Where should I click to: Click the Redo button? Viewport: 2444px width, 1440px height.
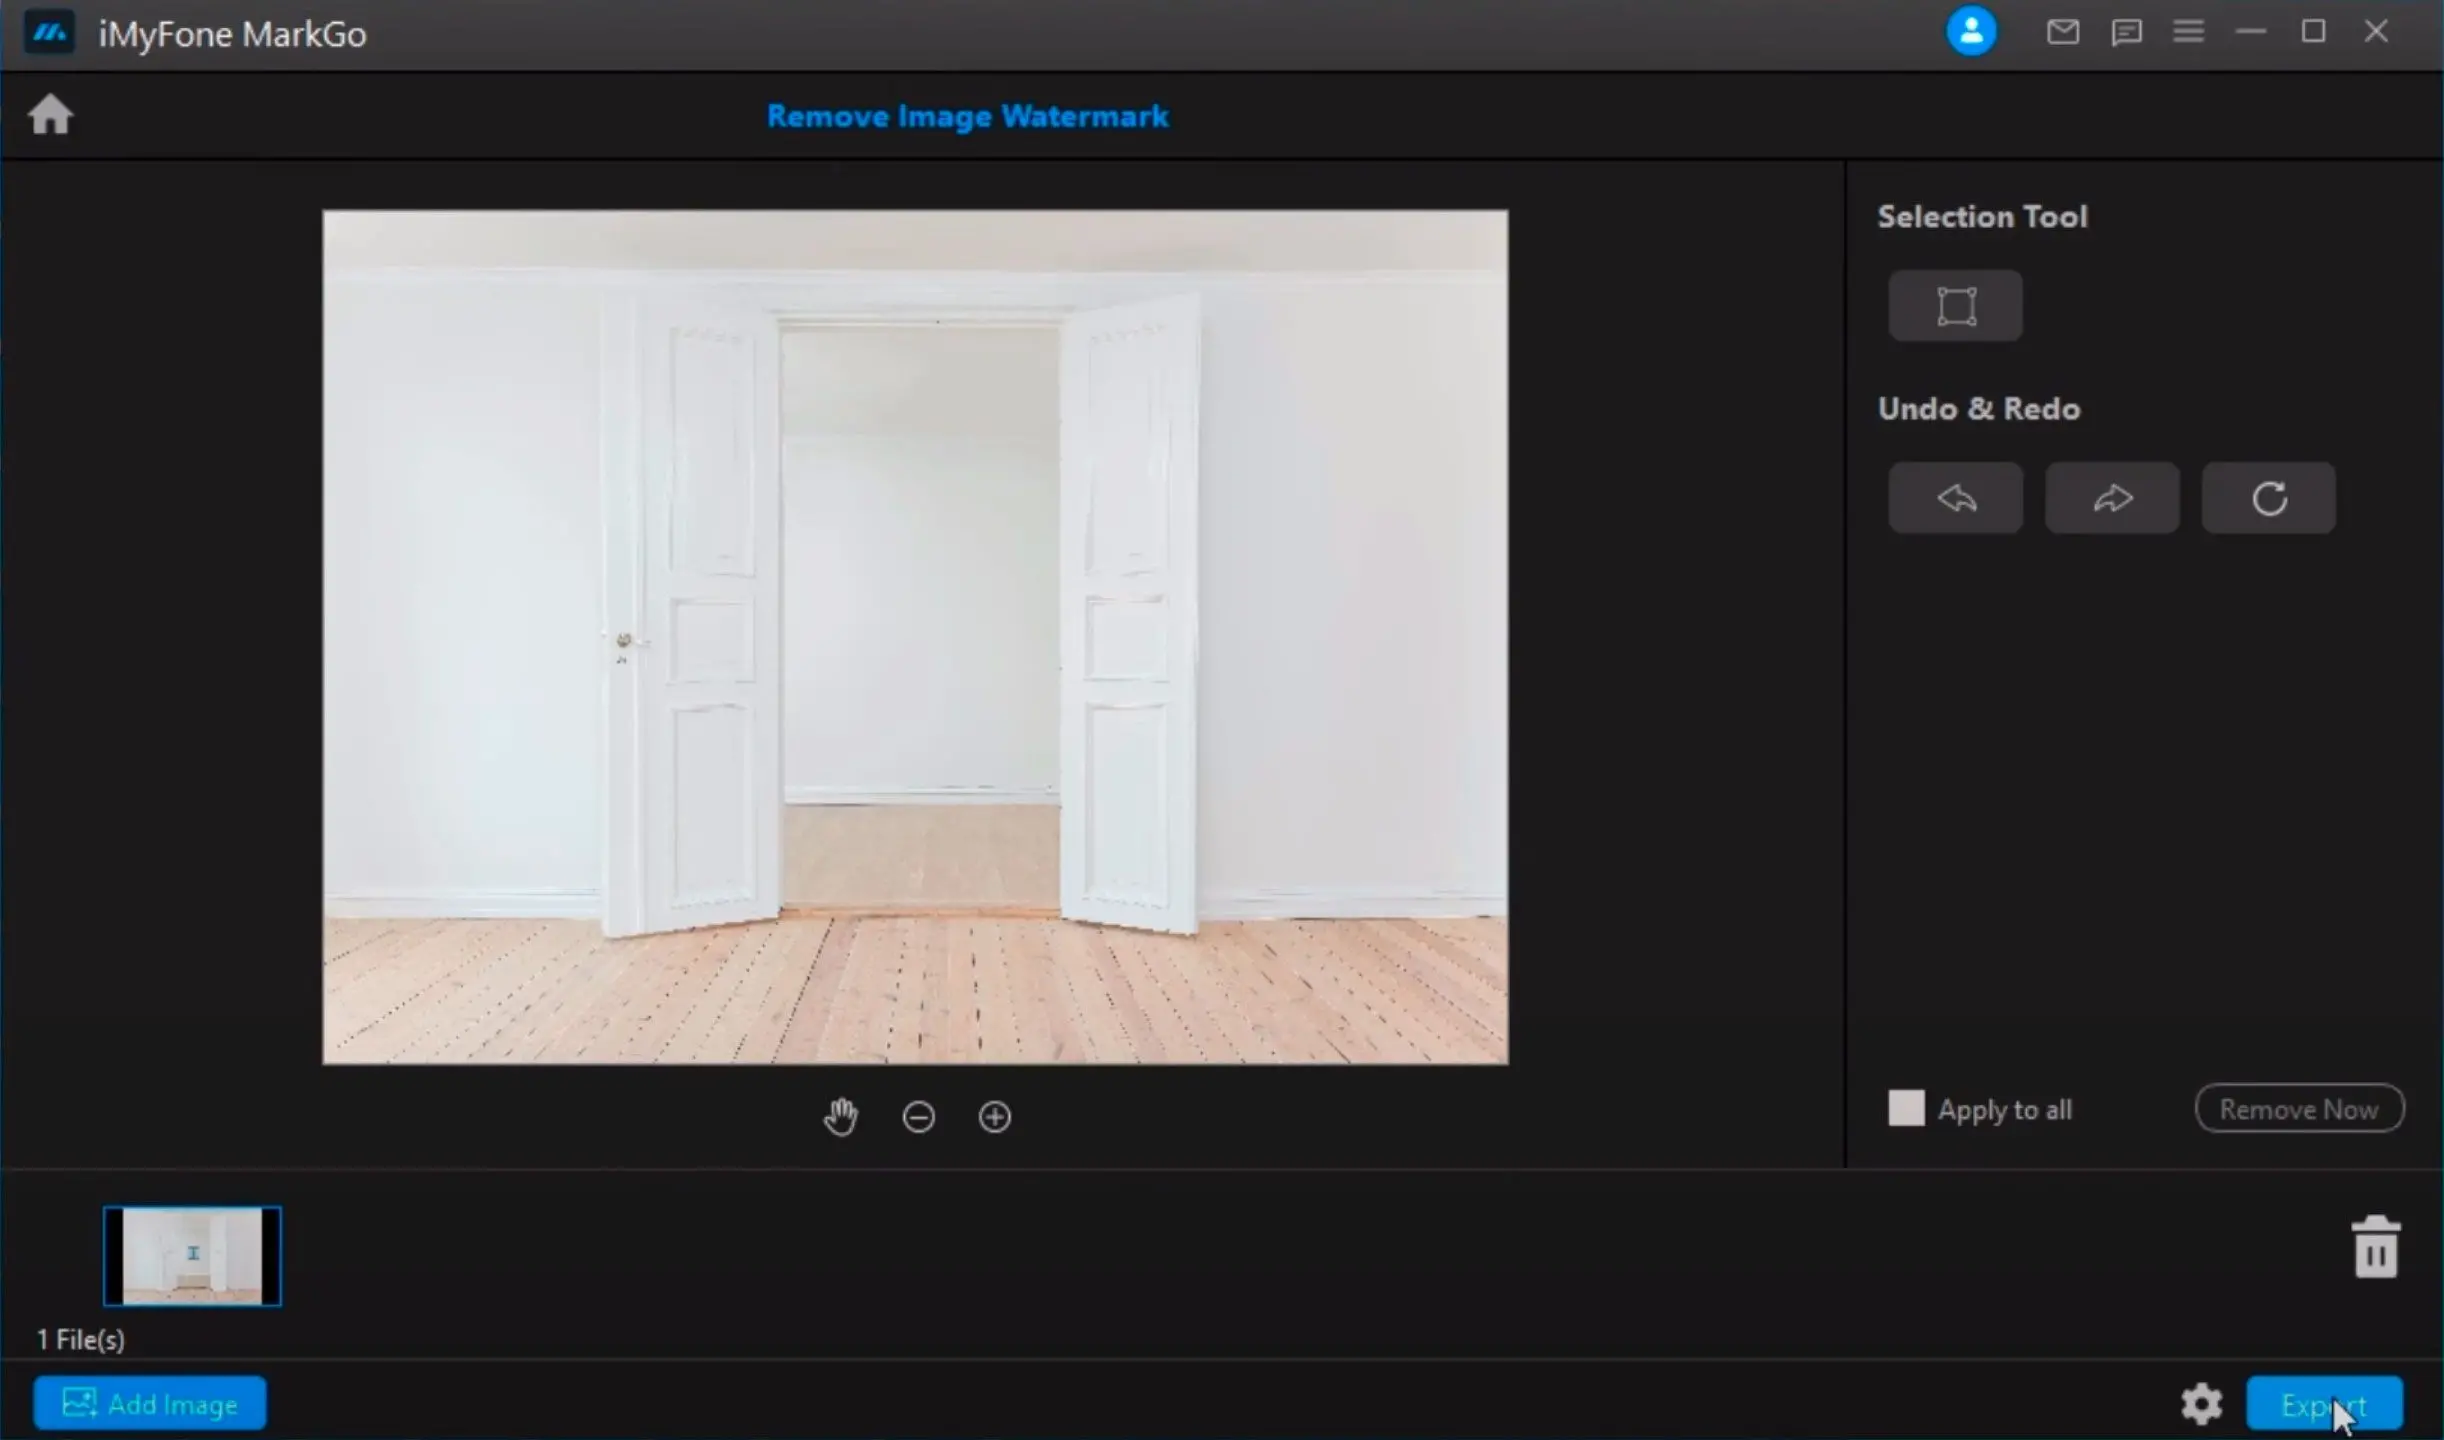(x=2112, y=497)
